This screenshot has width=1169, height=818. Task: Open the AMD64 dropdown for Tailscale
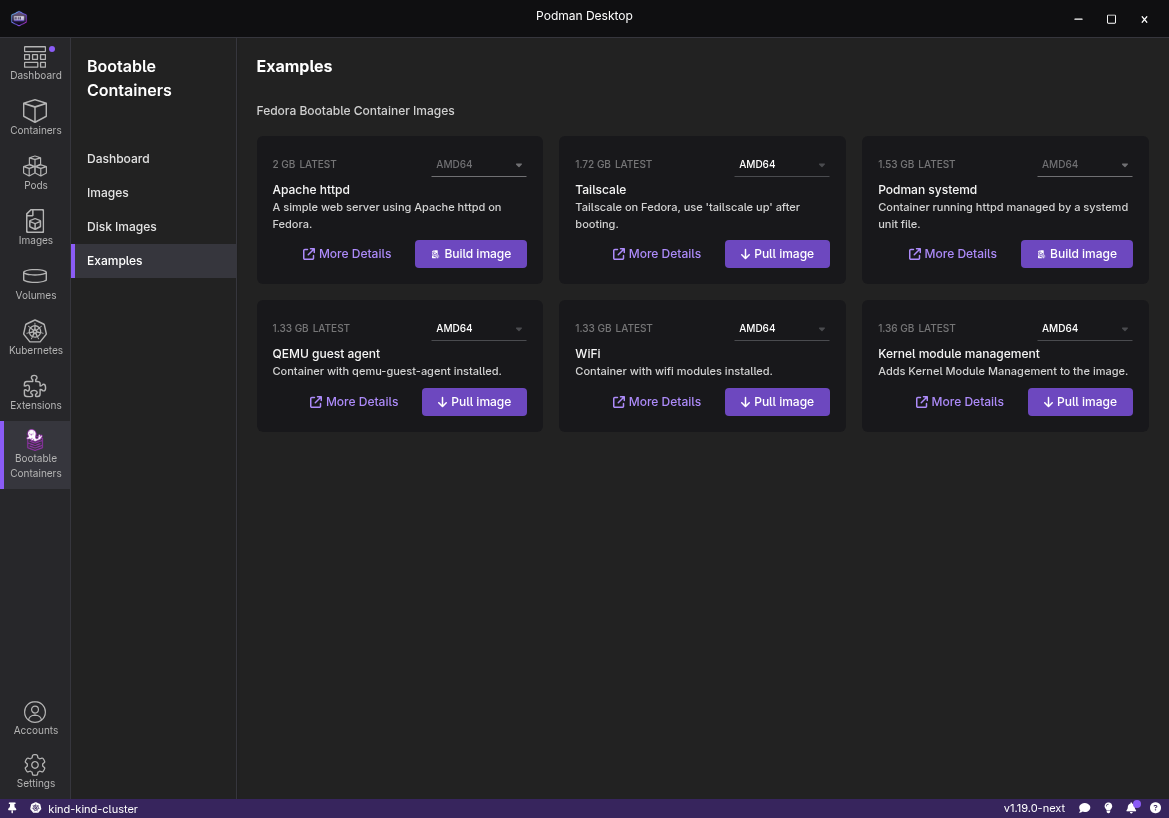point(781,164)
